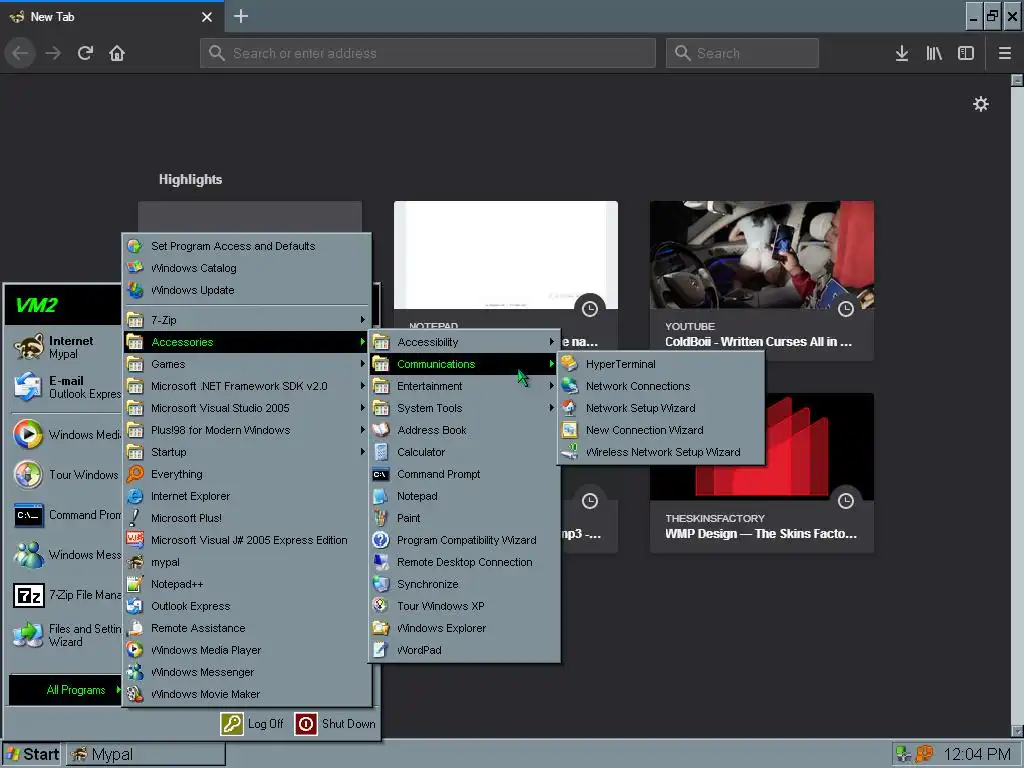The image size is (1024, 768).
Task: Click the Paint icon
Action: tap(381, 518)
